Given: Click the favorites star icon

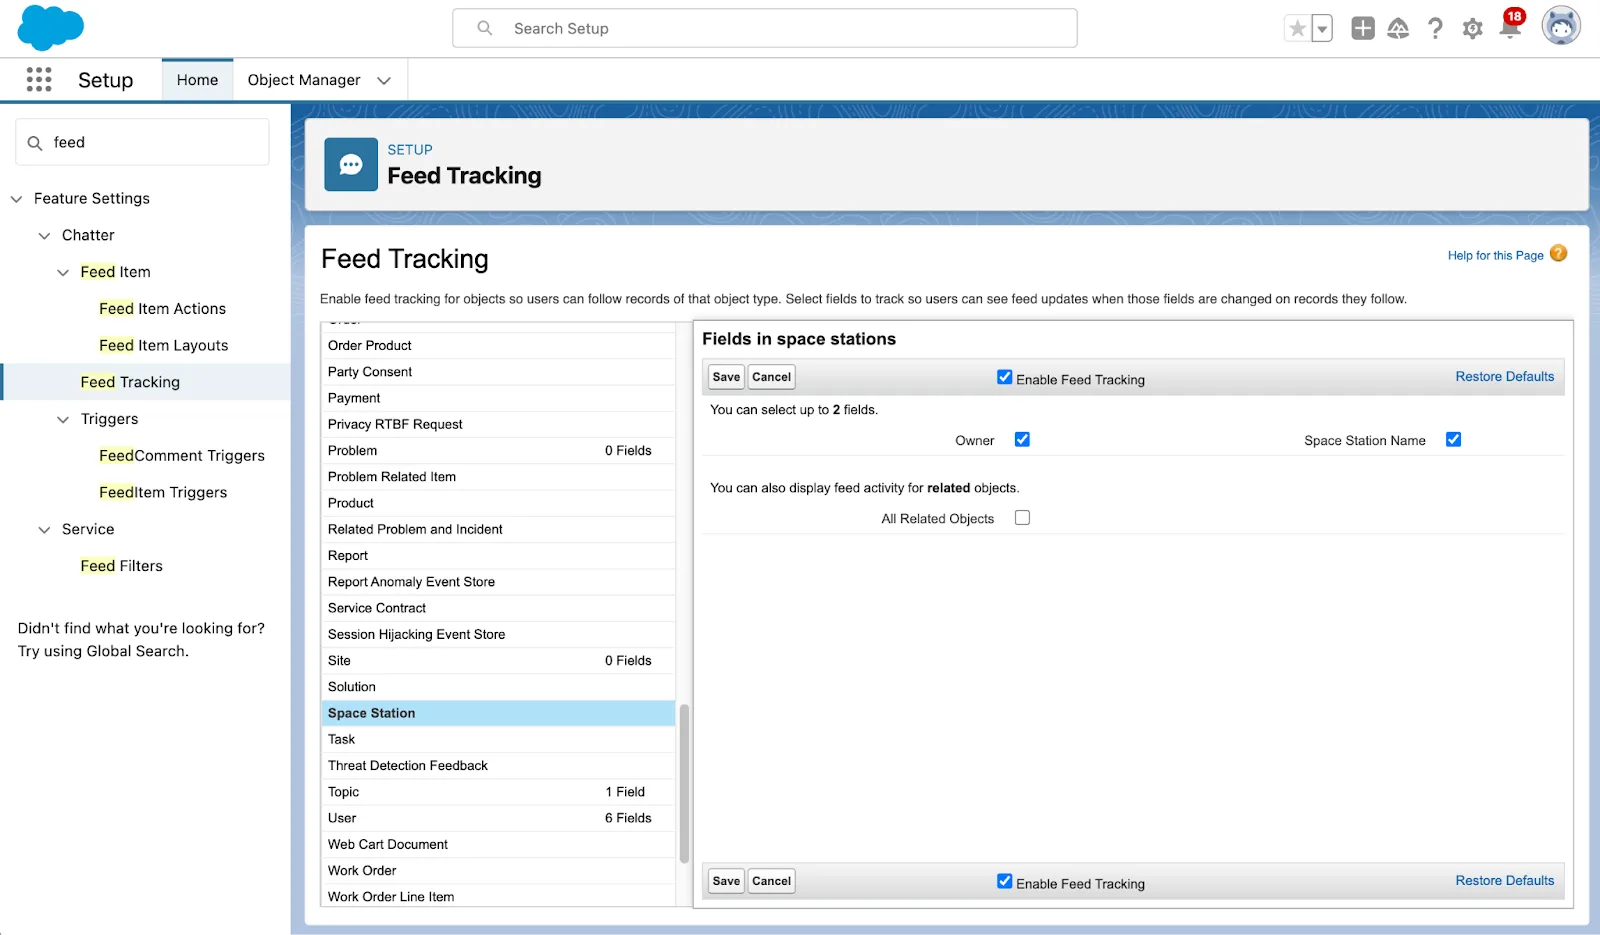Looking at the screenshot, I should coord(1297,29).
